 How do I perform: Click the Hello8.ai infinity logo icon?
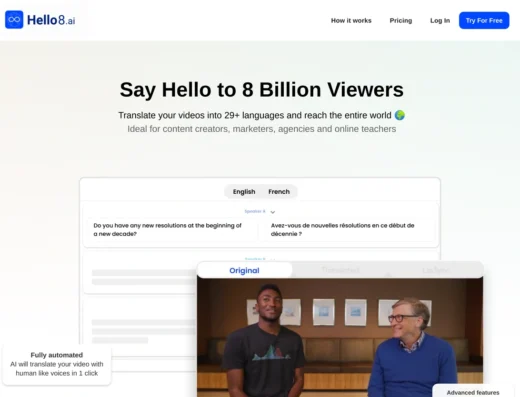14,20
